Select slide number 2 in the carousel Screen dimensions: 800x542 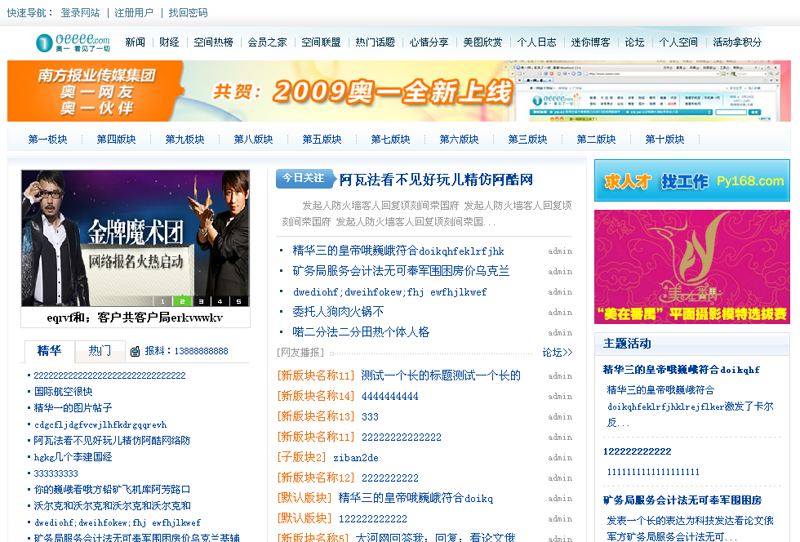point(182,302)
